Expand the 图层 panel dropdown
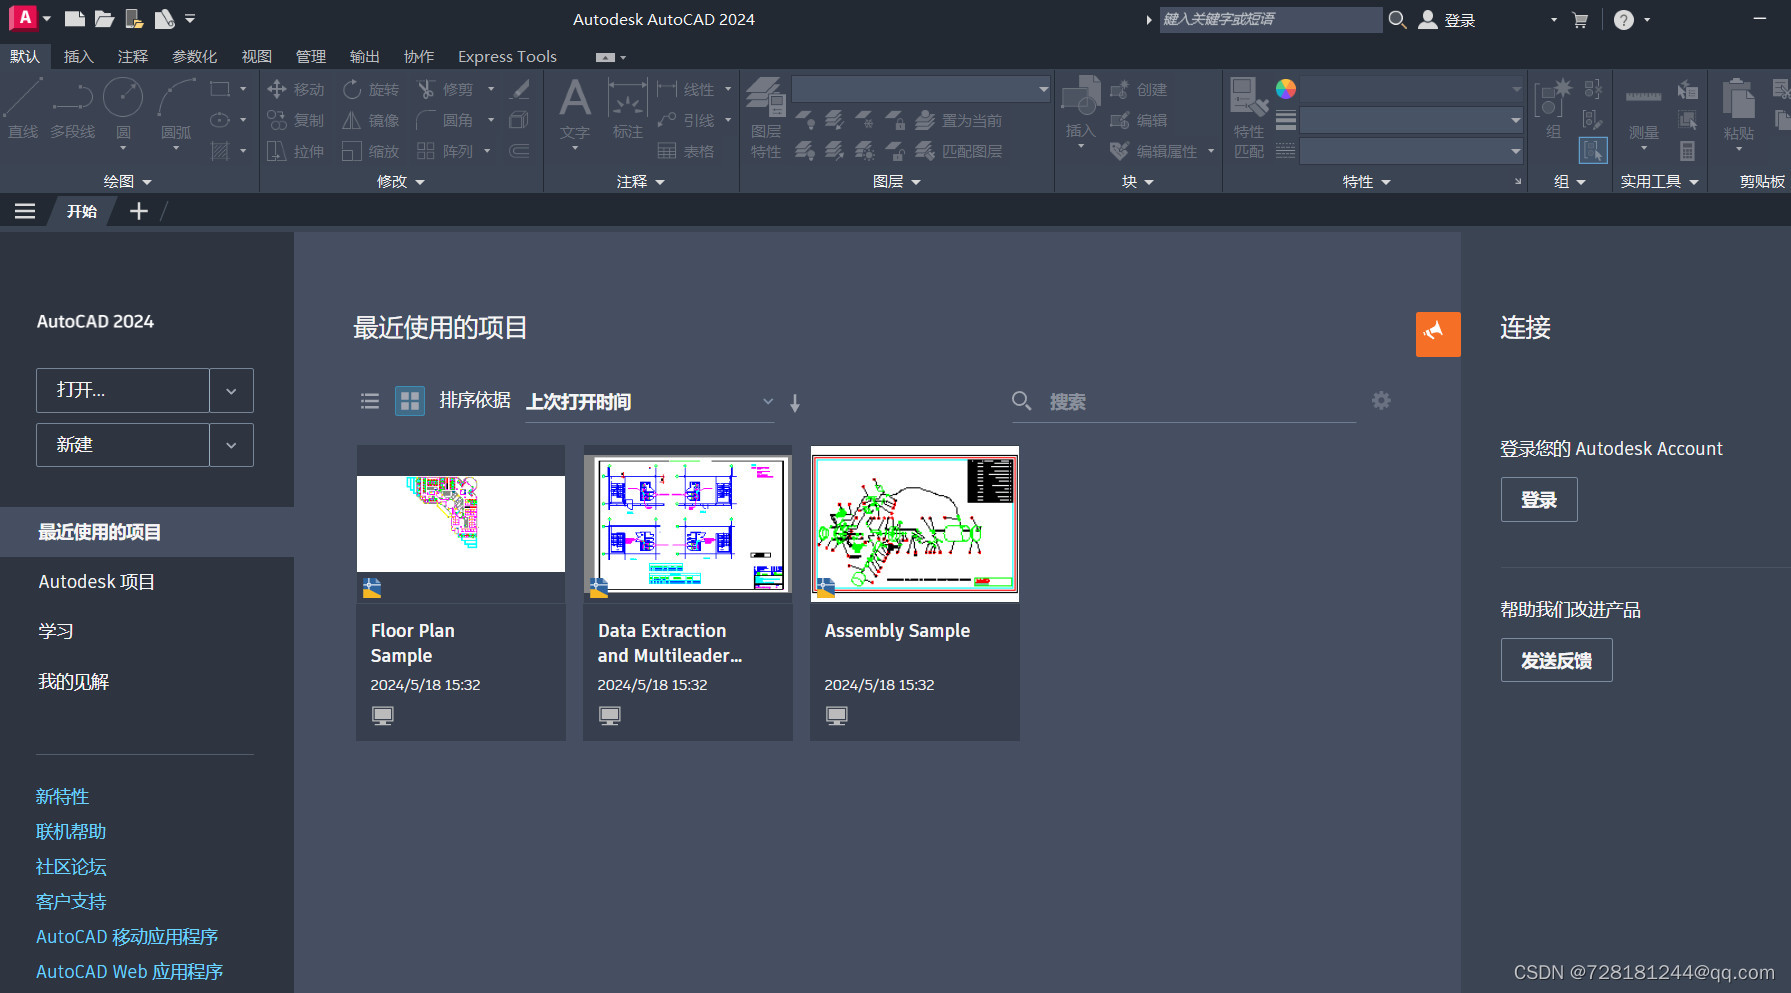 (897, 182)
